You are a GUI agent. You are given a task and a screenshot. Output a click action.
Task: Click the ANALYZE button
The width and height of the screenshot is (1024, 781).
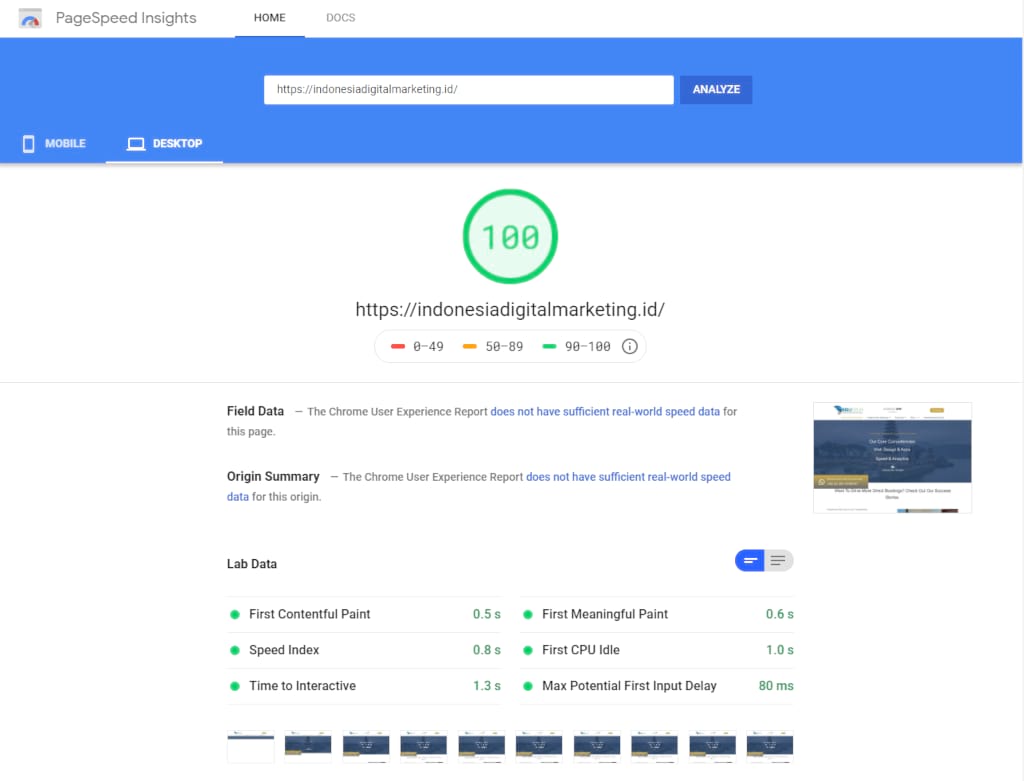click(x=716, y=89)
